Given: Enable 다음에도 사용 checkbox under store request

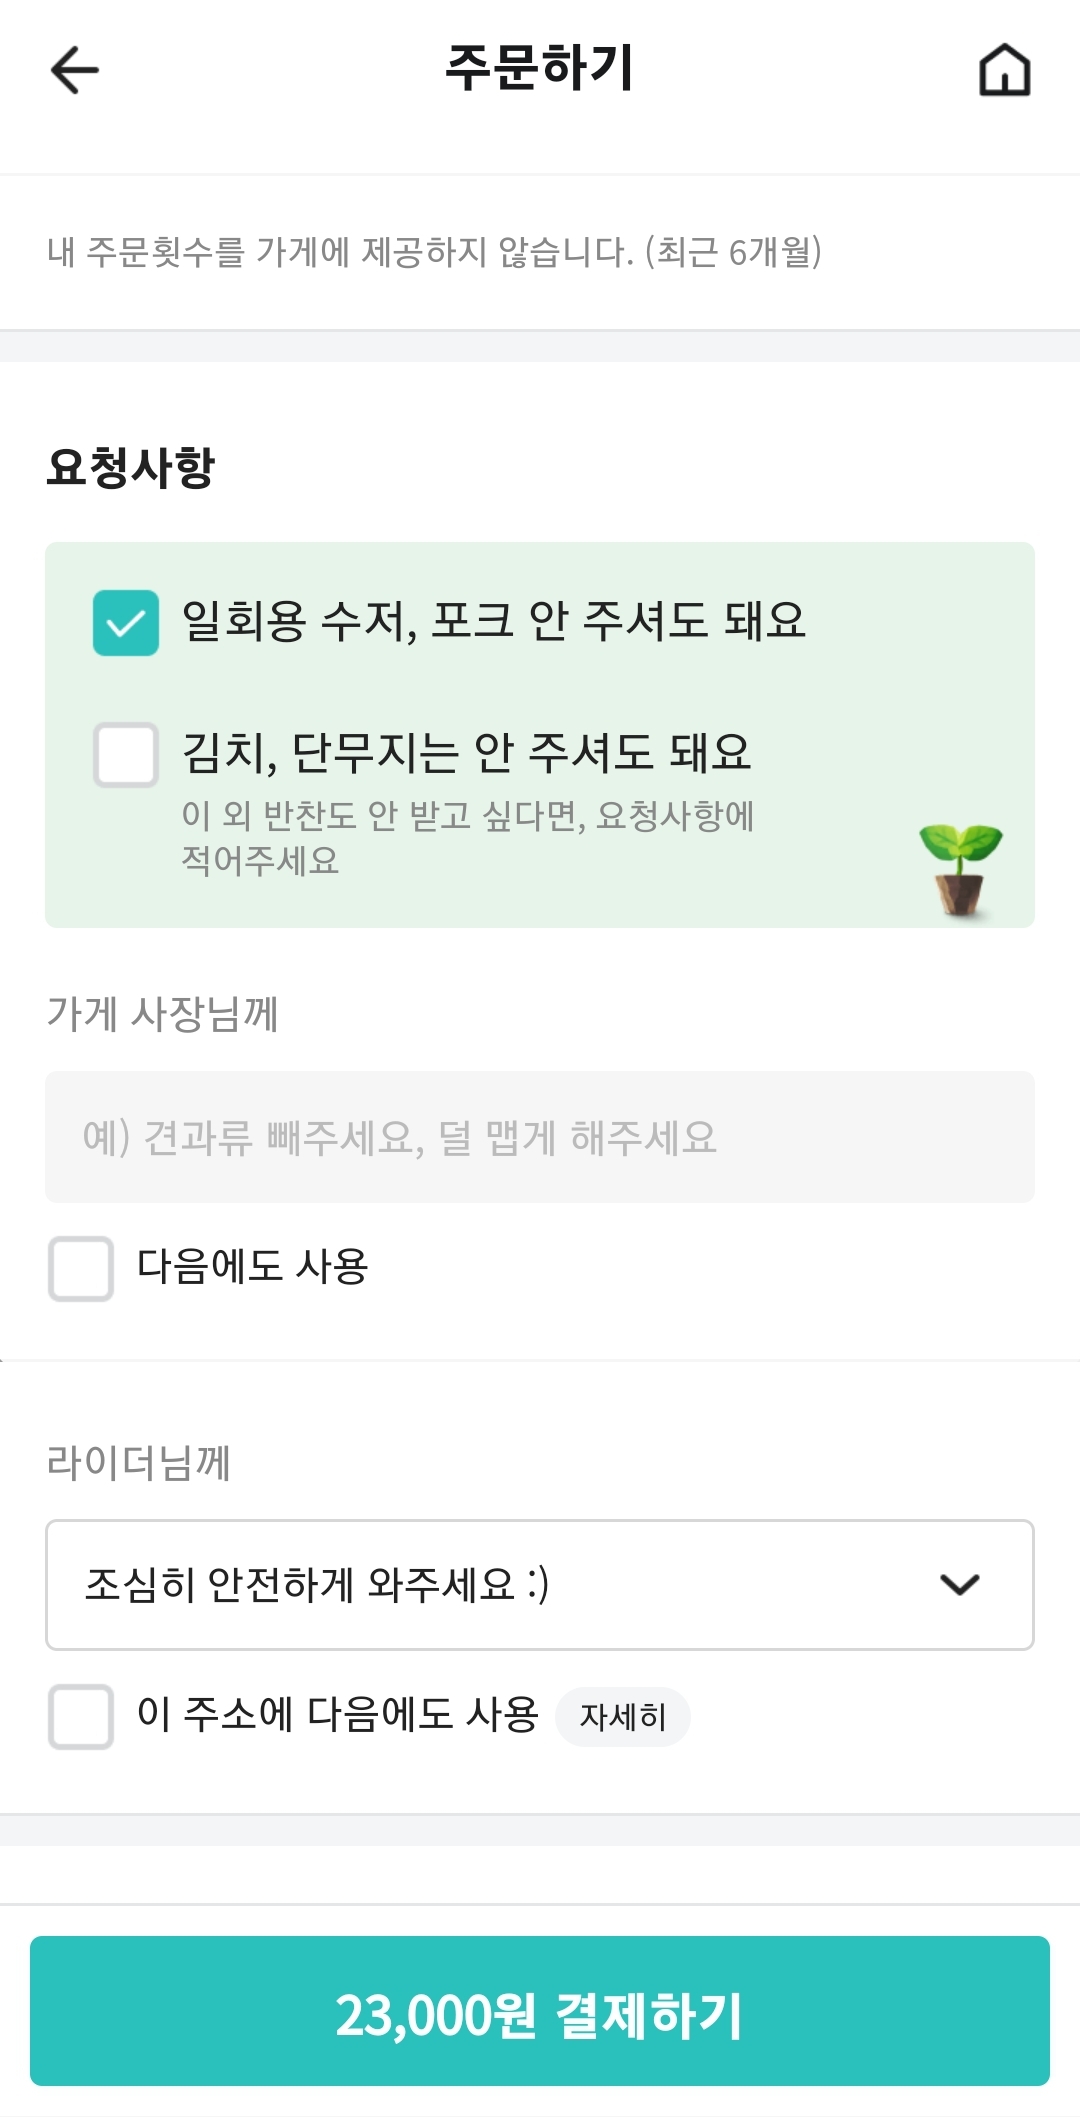Looking at the screenshot, I should (x=81, y=1269).
